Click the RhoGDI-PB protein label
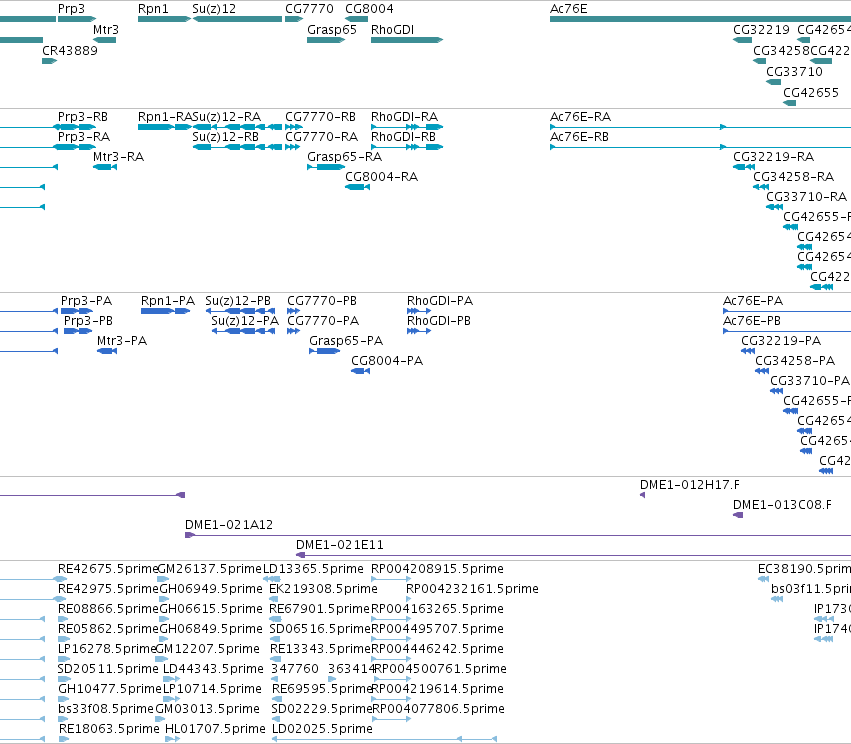The width and height of the screenshot is (851, 744). (x=439, y=321)
